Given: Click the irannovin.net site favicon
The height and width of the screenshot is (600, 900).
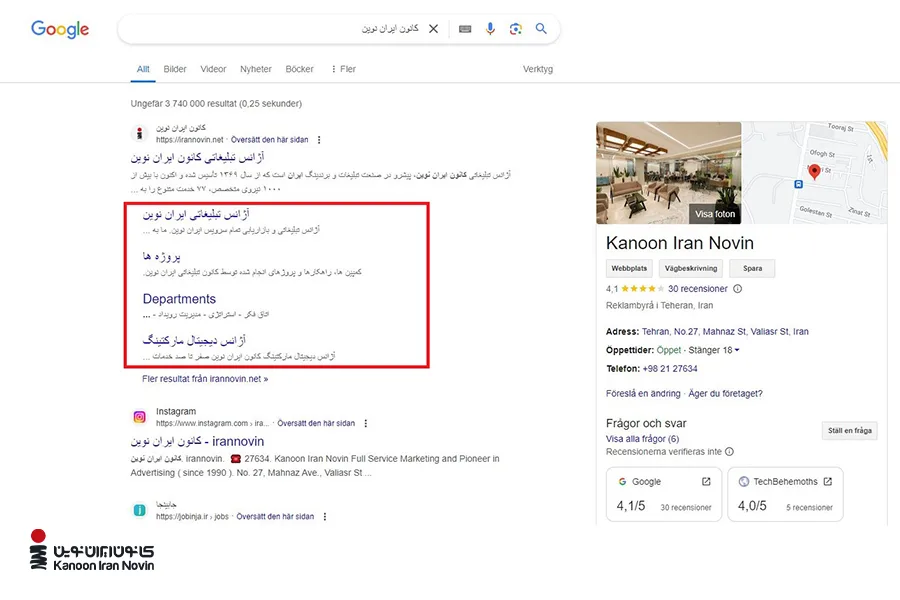Looking at the screenshot, I should tap(139, 134).
